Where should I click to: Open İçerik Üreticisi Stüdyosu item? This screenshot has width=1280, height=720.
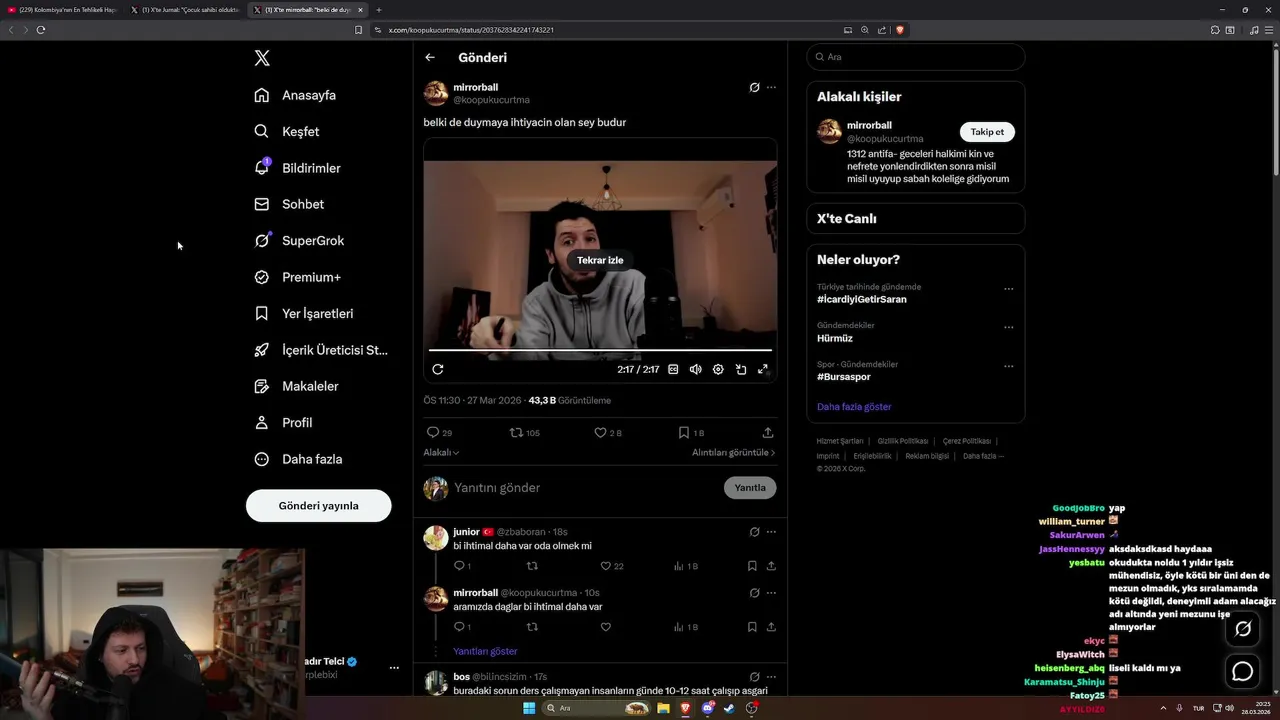[x=321, y=350]
